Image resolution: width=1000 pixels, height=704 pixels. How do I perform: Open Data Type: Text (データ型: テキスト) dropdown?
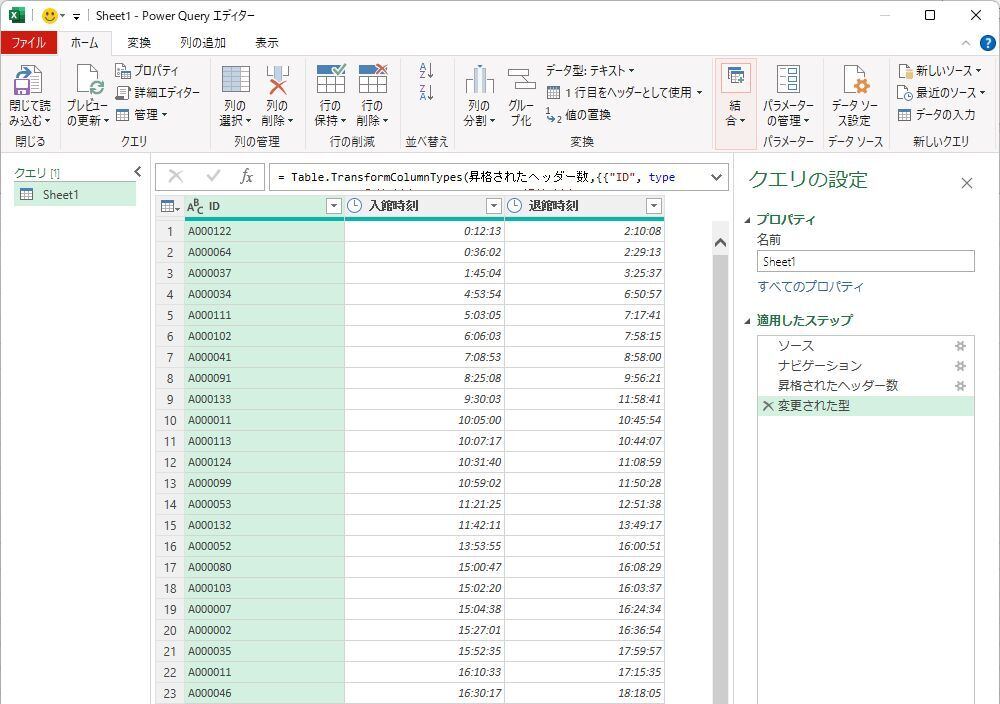[590, 70]
